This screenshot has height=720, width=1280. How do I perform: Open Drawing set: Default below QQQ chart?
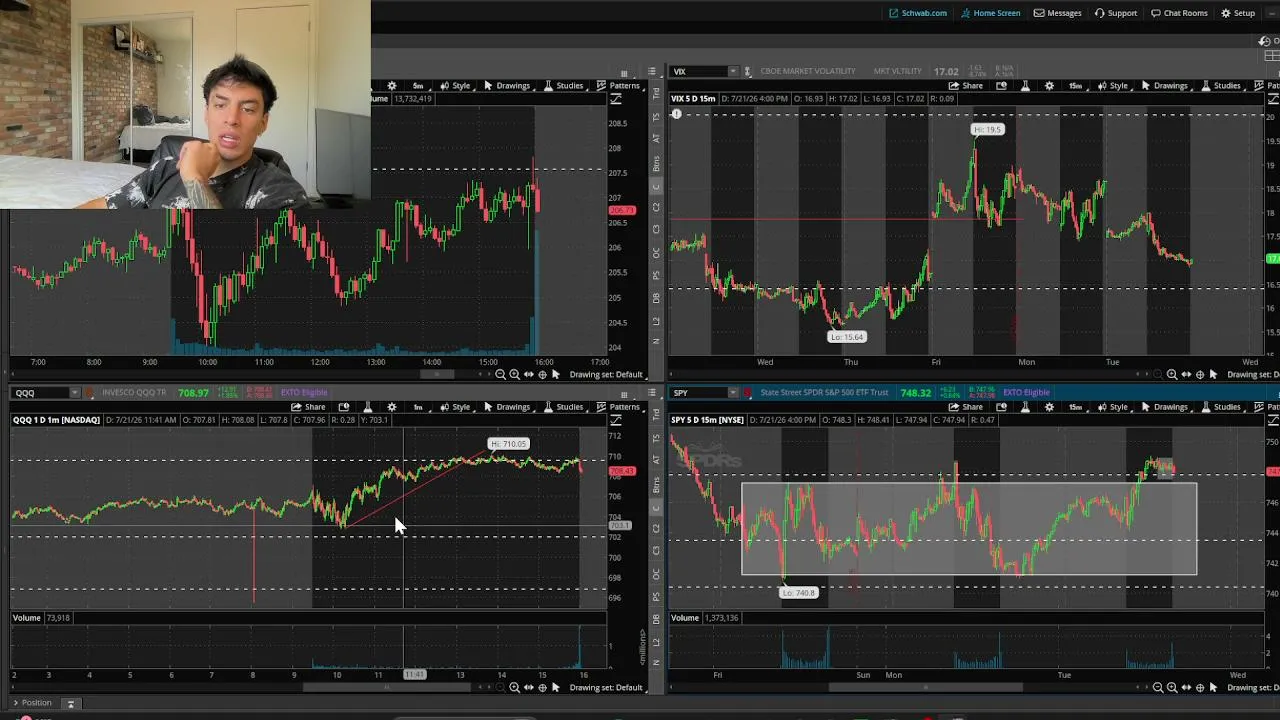pos(606,687)
